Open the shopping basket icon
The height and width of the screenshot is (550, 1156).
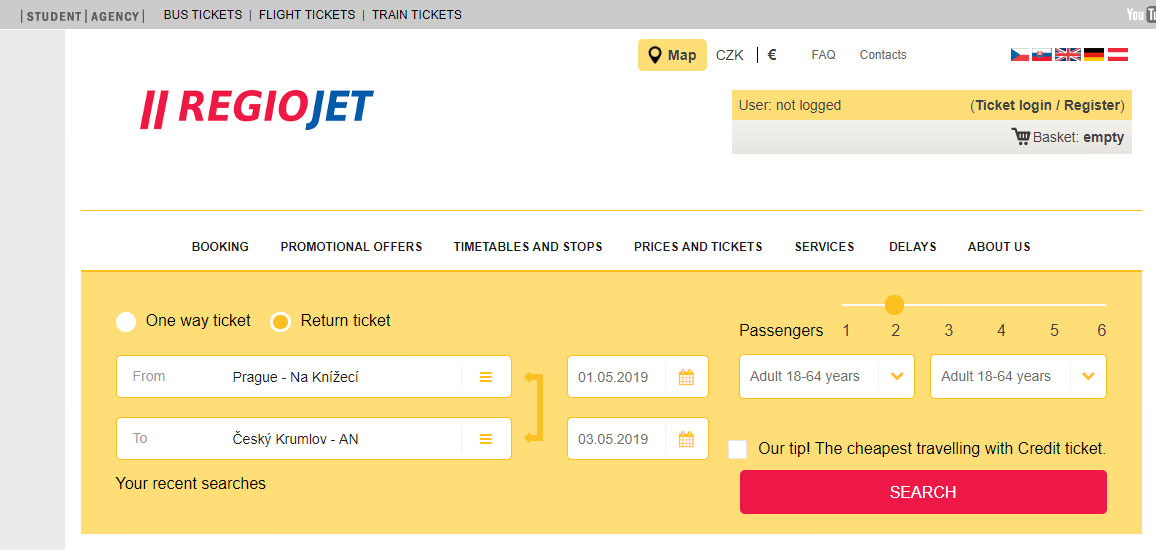(1021, 137)
